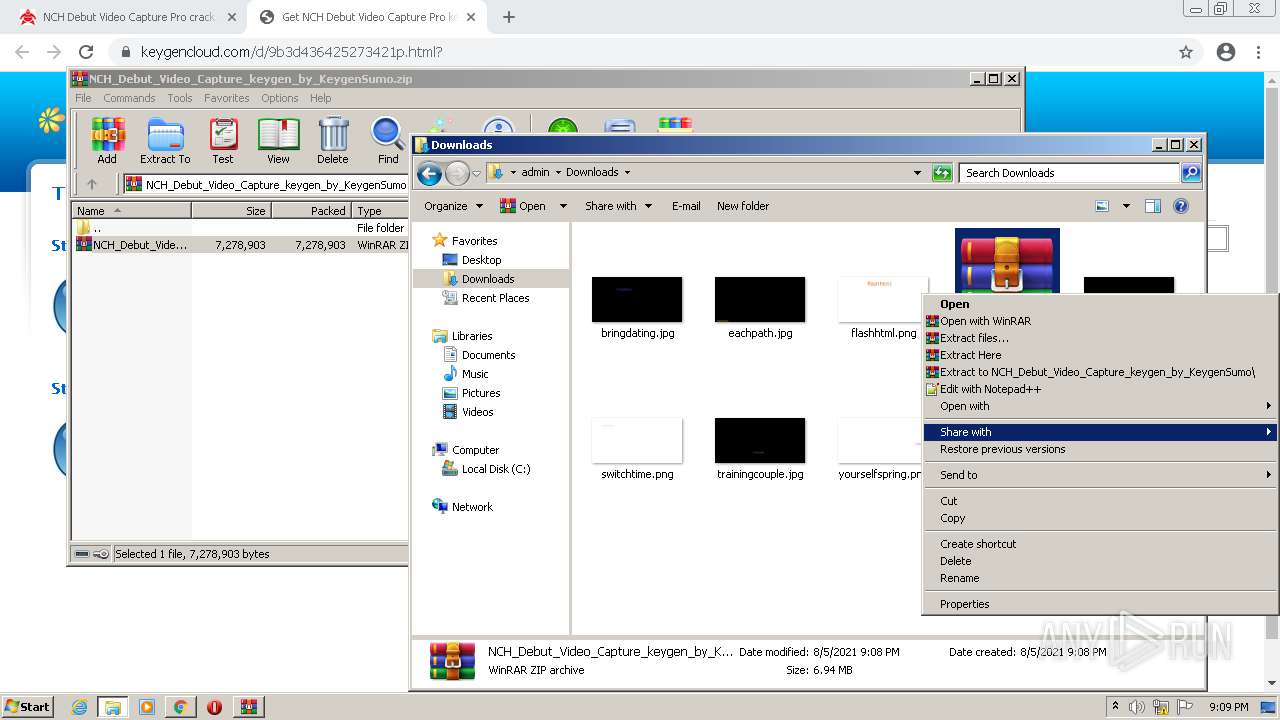
Task: Click the WinRAR Find magnifier icon
Action: pyautogui.click(x=388, y=140)
